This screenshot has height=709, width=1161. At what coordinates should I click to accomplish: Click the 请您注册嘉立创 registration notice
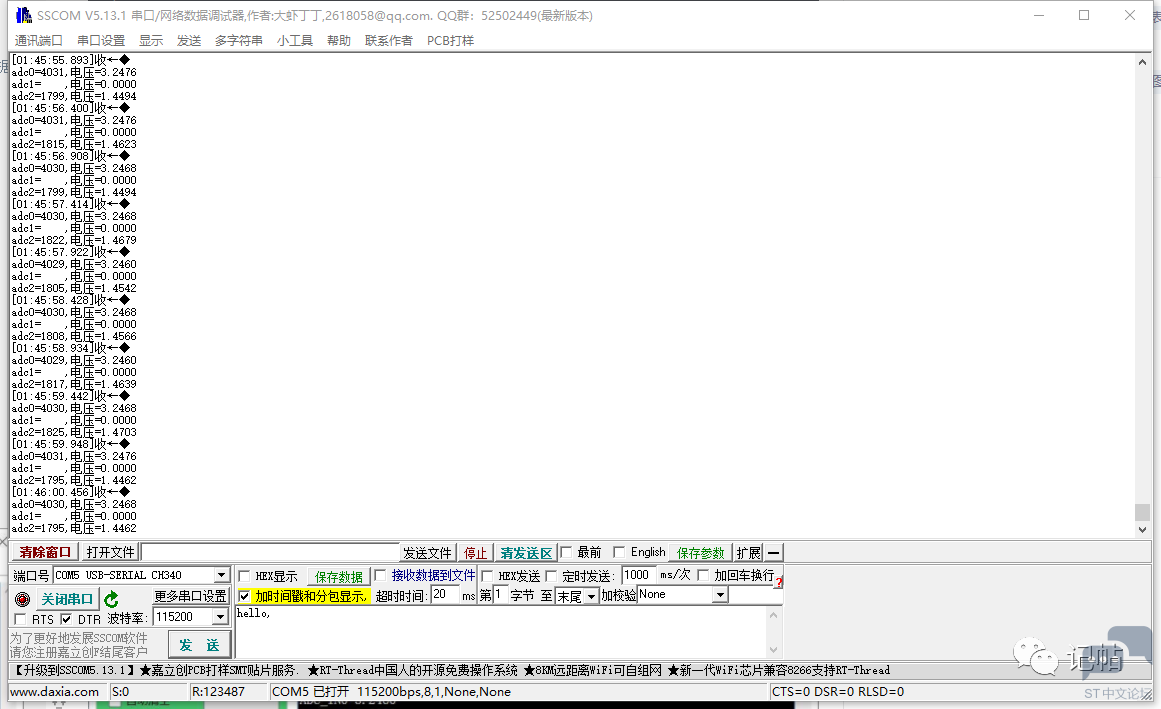pos(78,651)
